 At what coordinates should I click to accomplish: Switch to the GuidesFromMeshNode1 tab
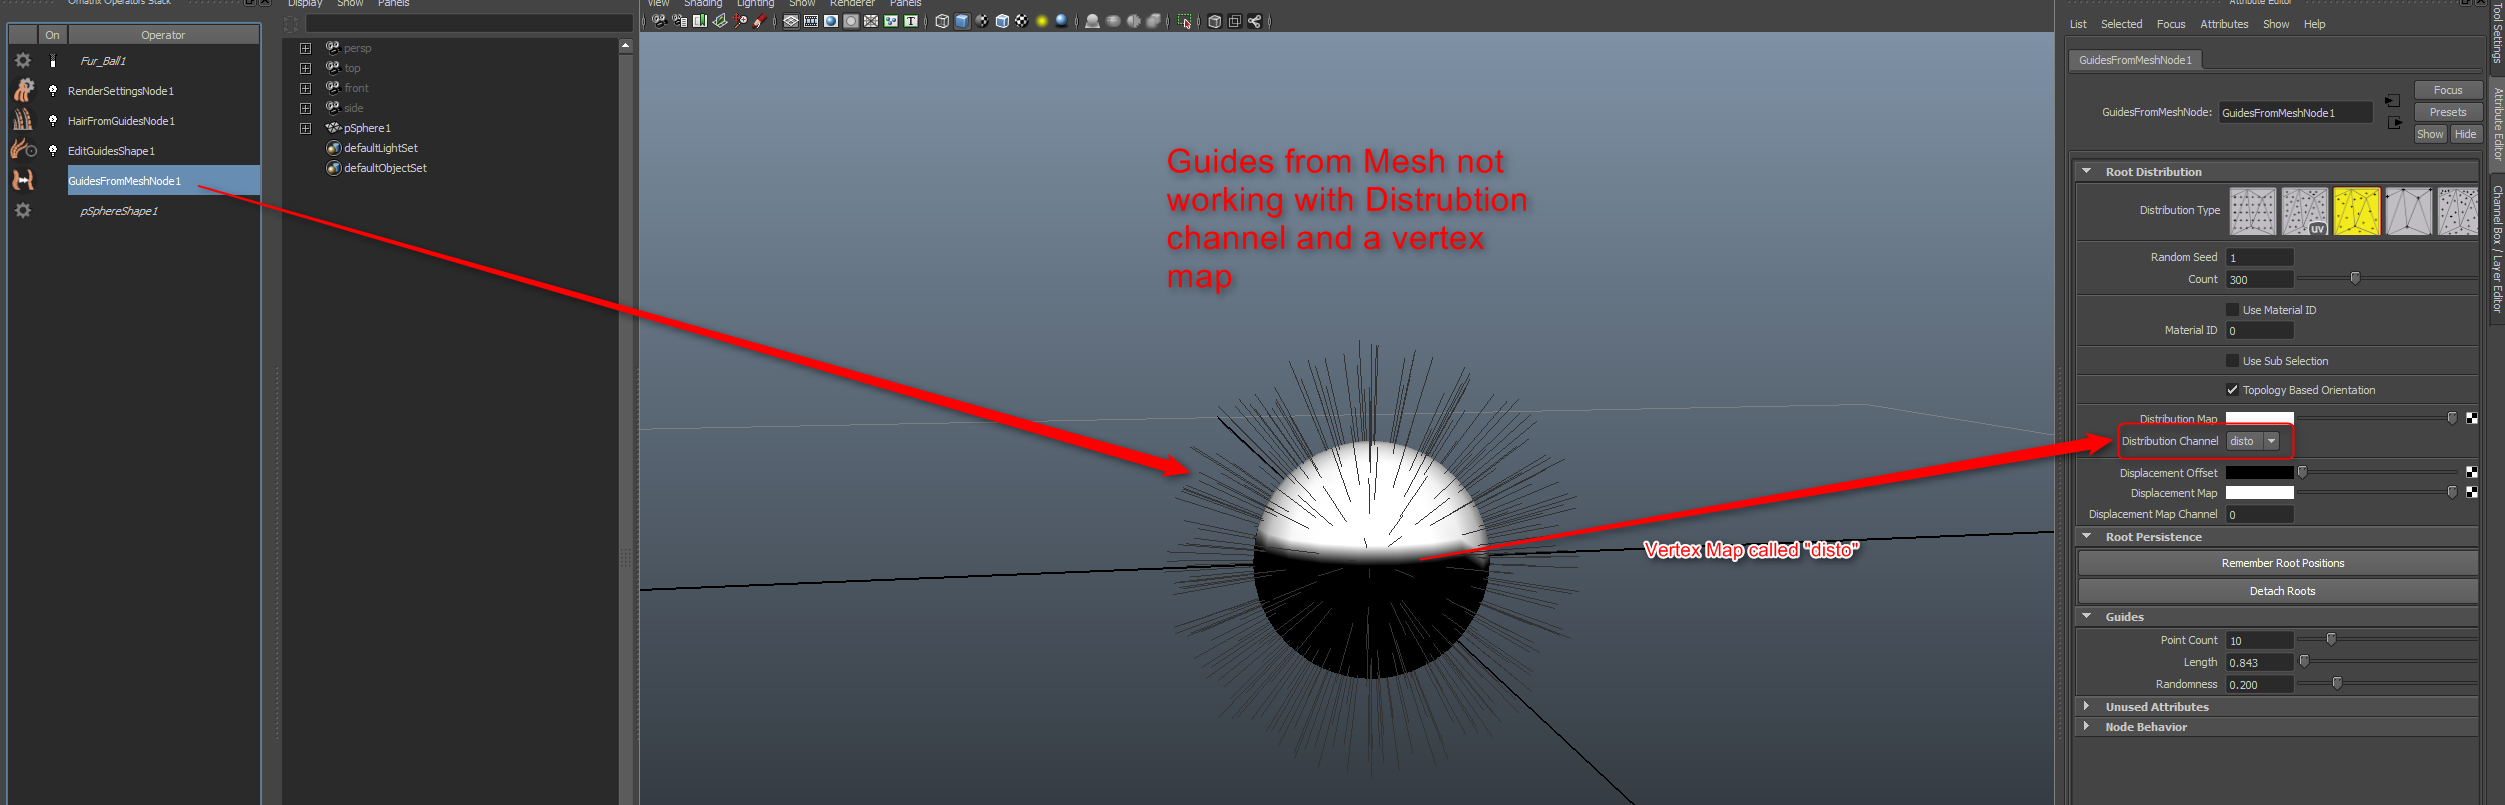tap(2134, 60)
